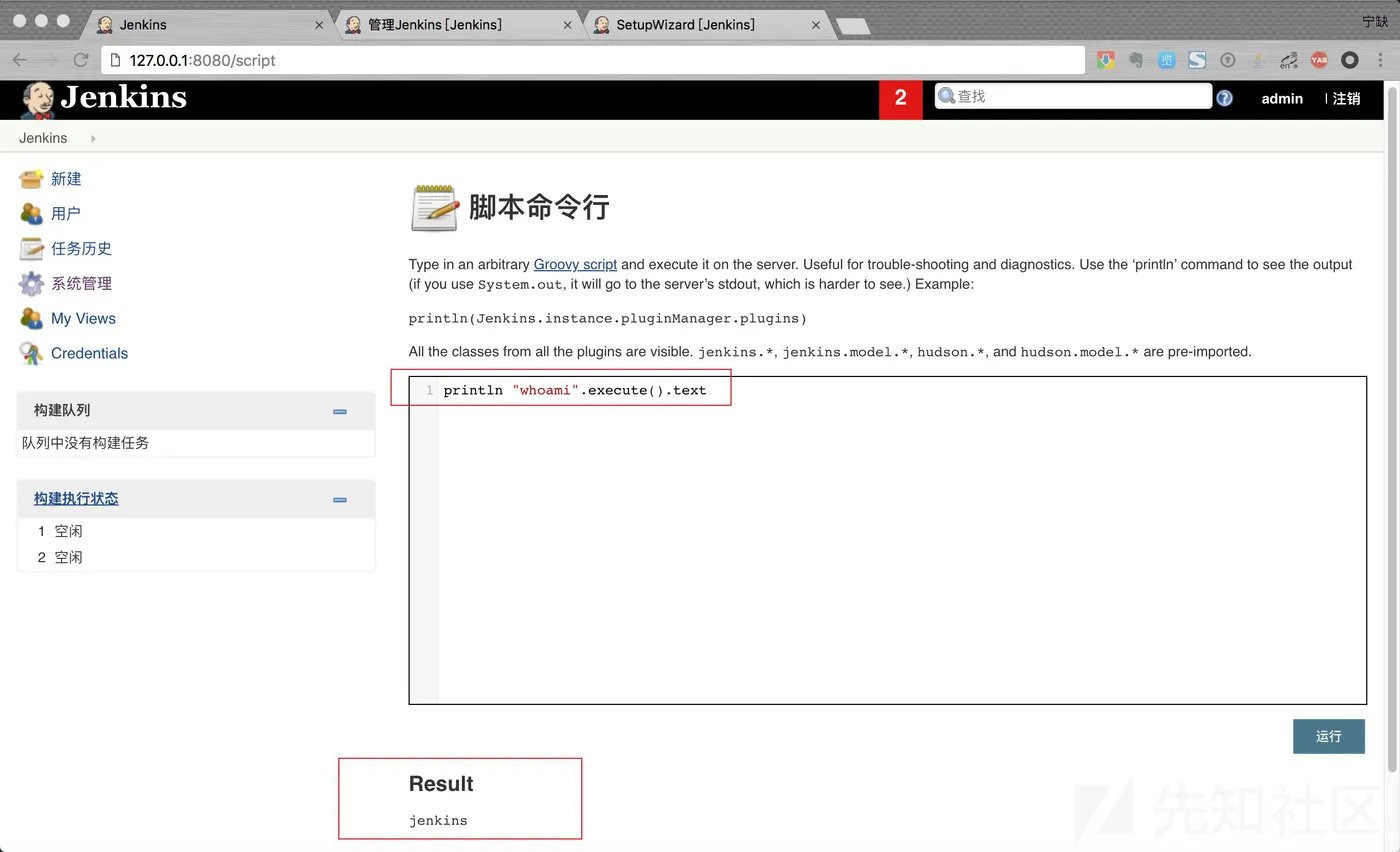Click the jenkins result output text
The height and width of the screenshot is (852, 1400).
[x=438, y=821]
